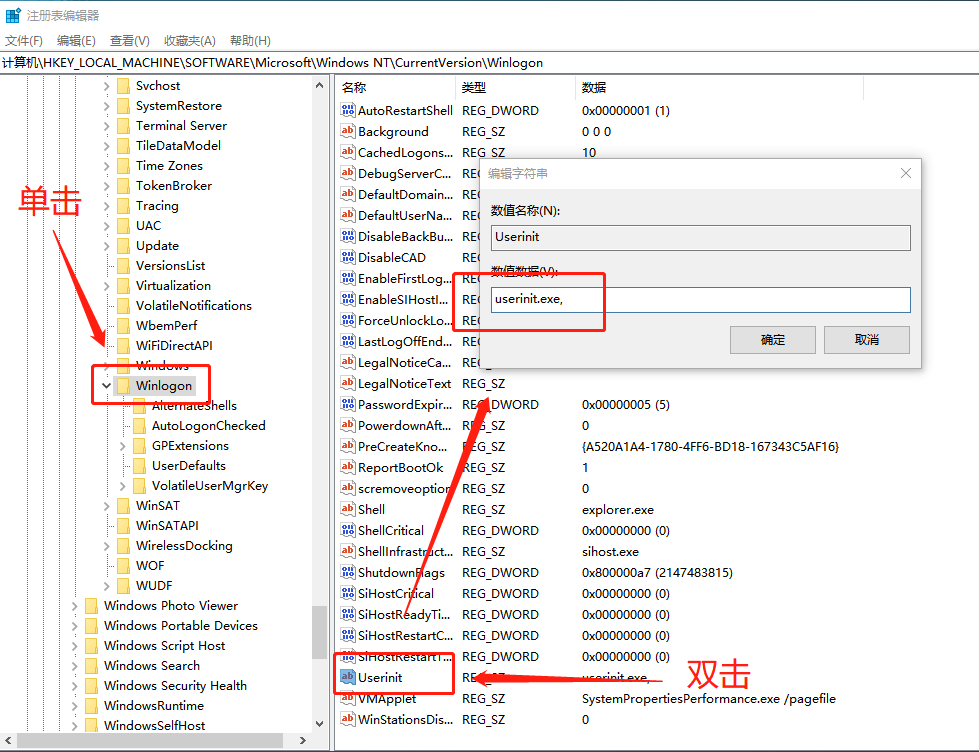
Task: Click the Winlogon folder icon
Action: coord(124,385)
